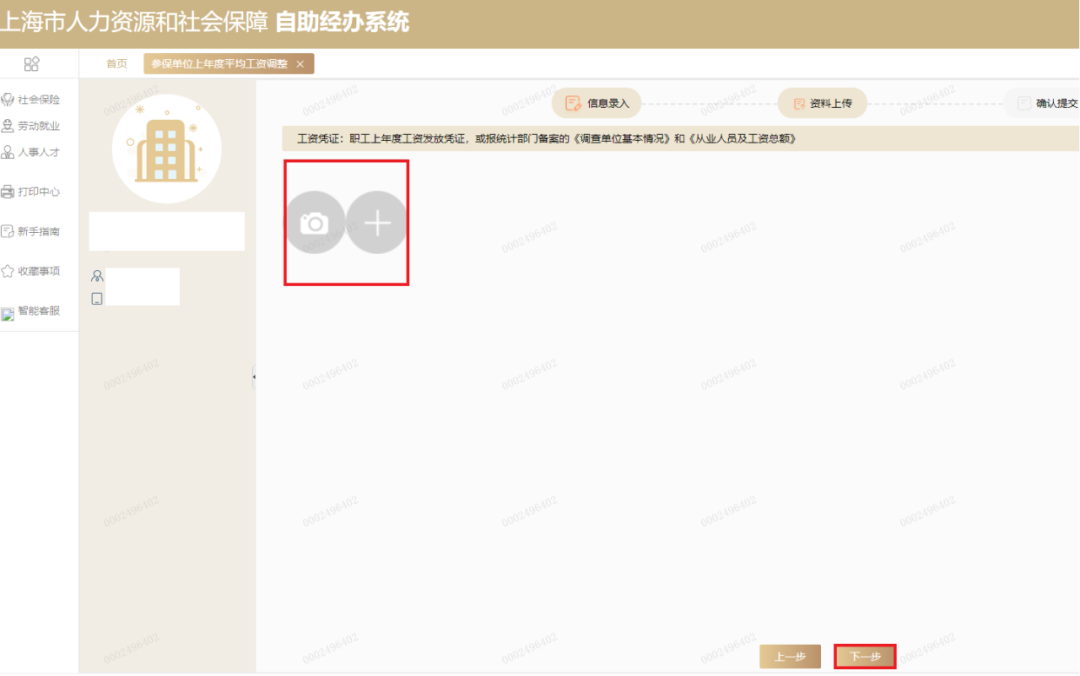Click the 收藏事项 star icon
This screenshot has height=676, width=1080.
tap(8, 272)
